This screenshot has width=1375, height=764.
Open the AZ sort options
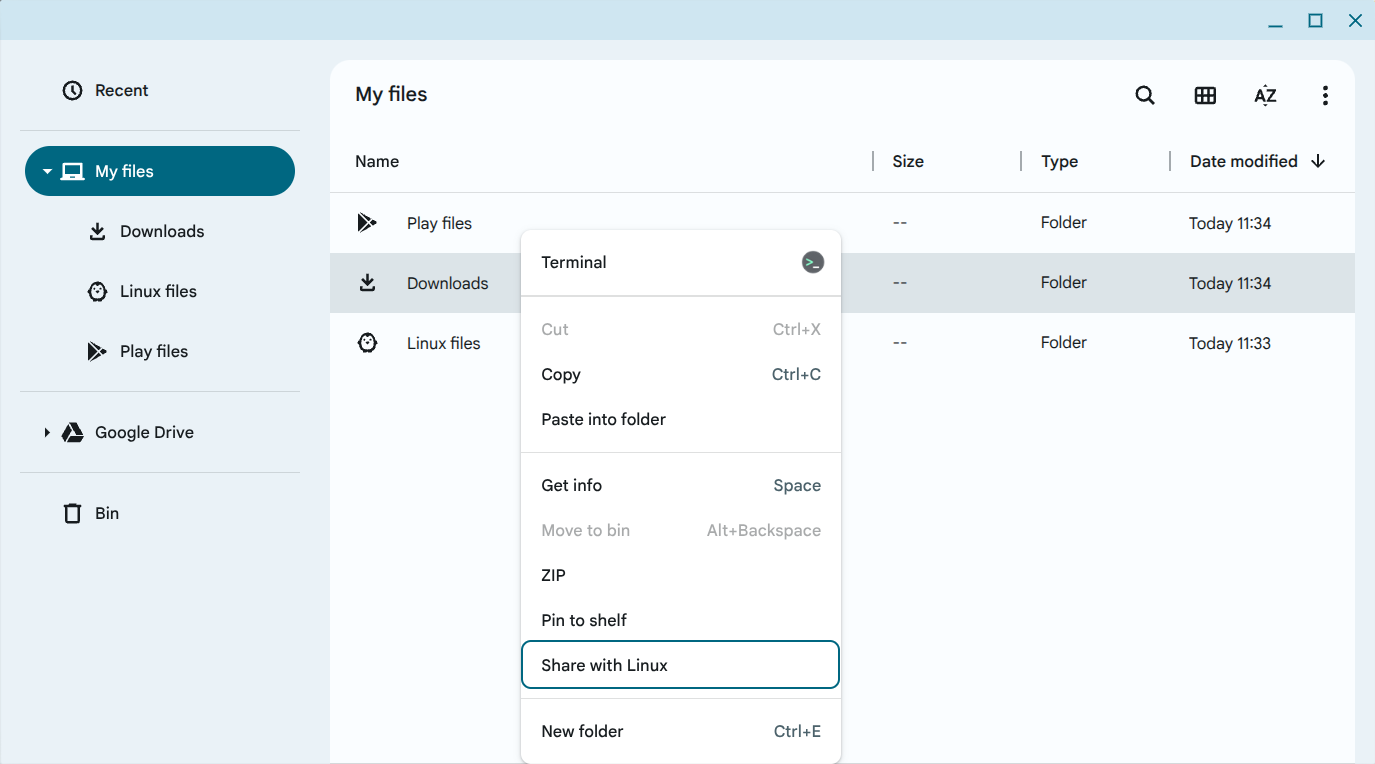1265,95
